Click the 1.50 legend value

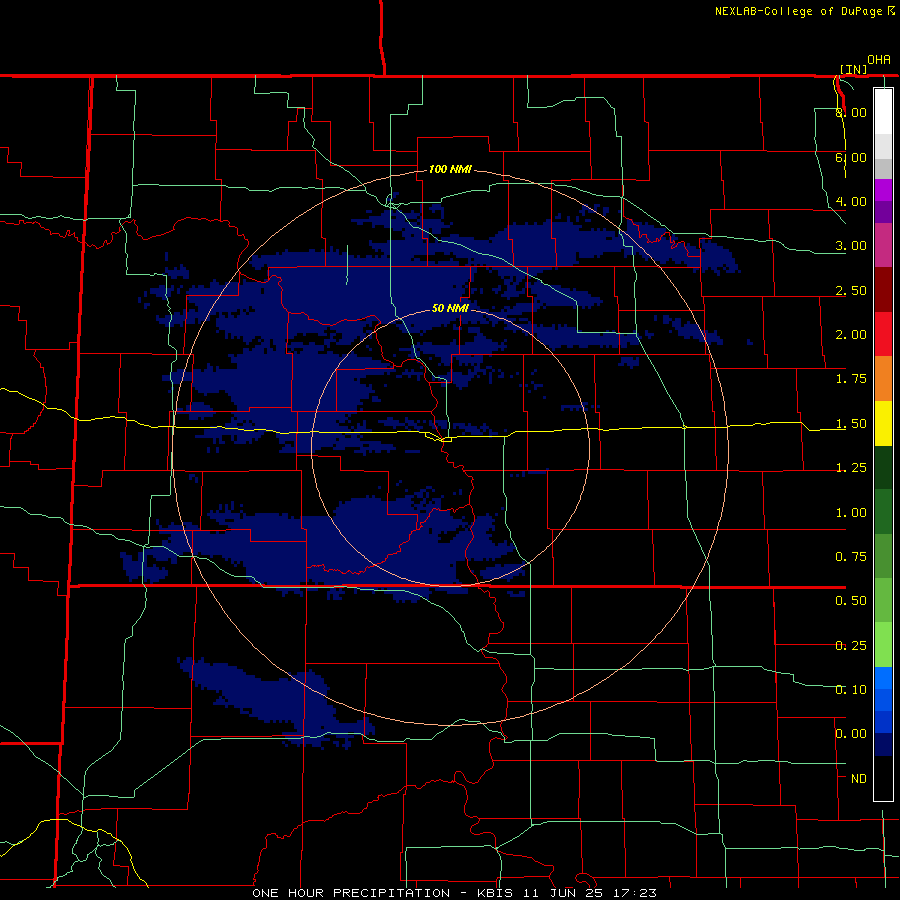pyautogui.click(x=851, y=424)
